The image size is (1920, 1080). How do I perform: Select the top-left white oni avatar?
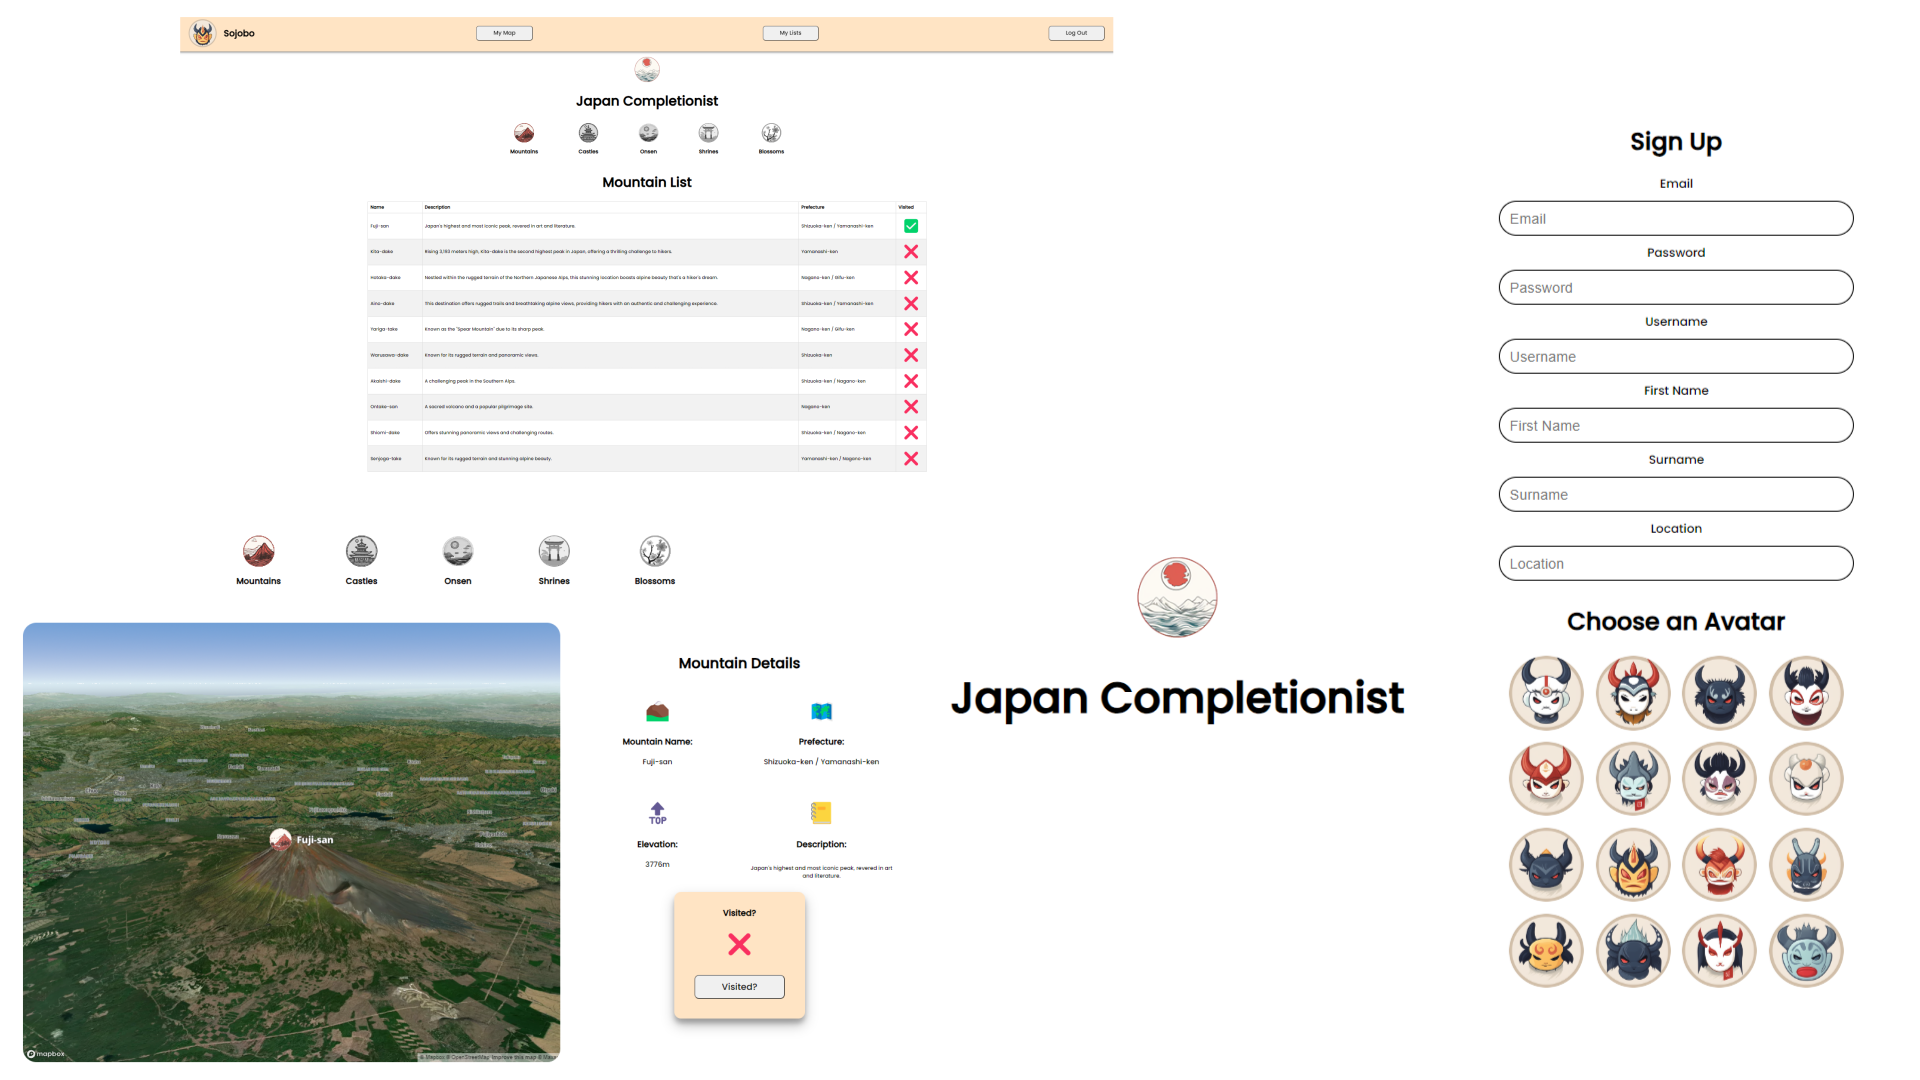pos(1545,693)
